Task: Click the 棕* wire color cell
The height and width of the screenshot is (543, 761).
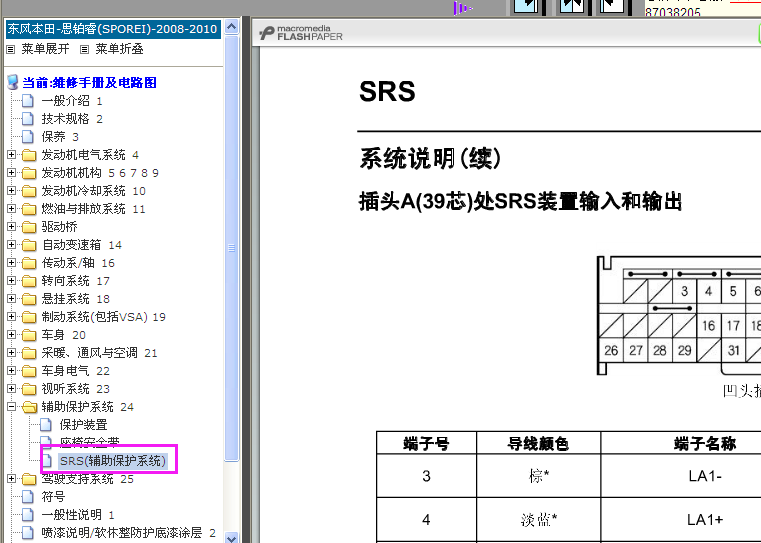Action: pos(538,476)
